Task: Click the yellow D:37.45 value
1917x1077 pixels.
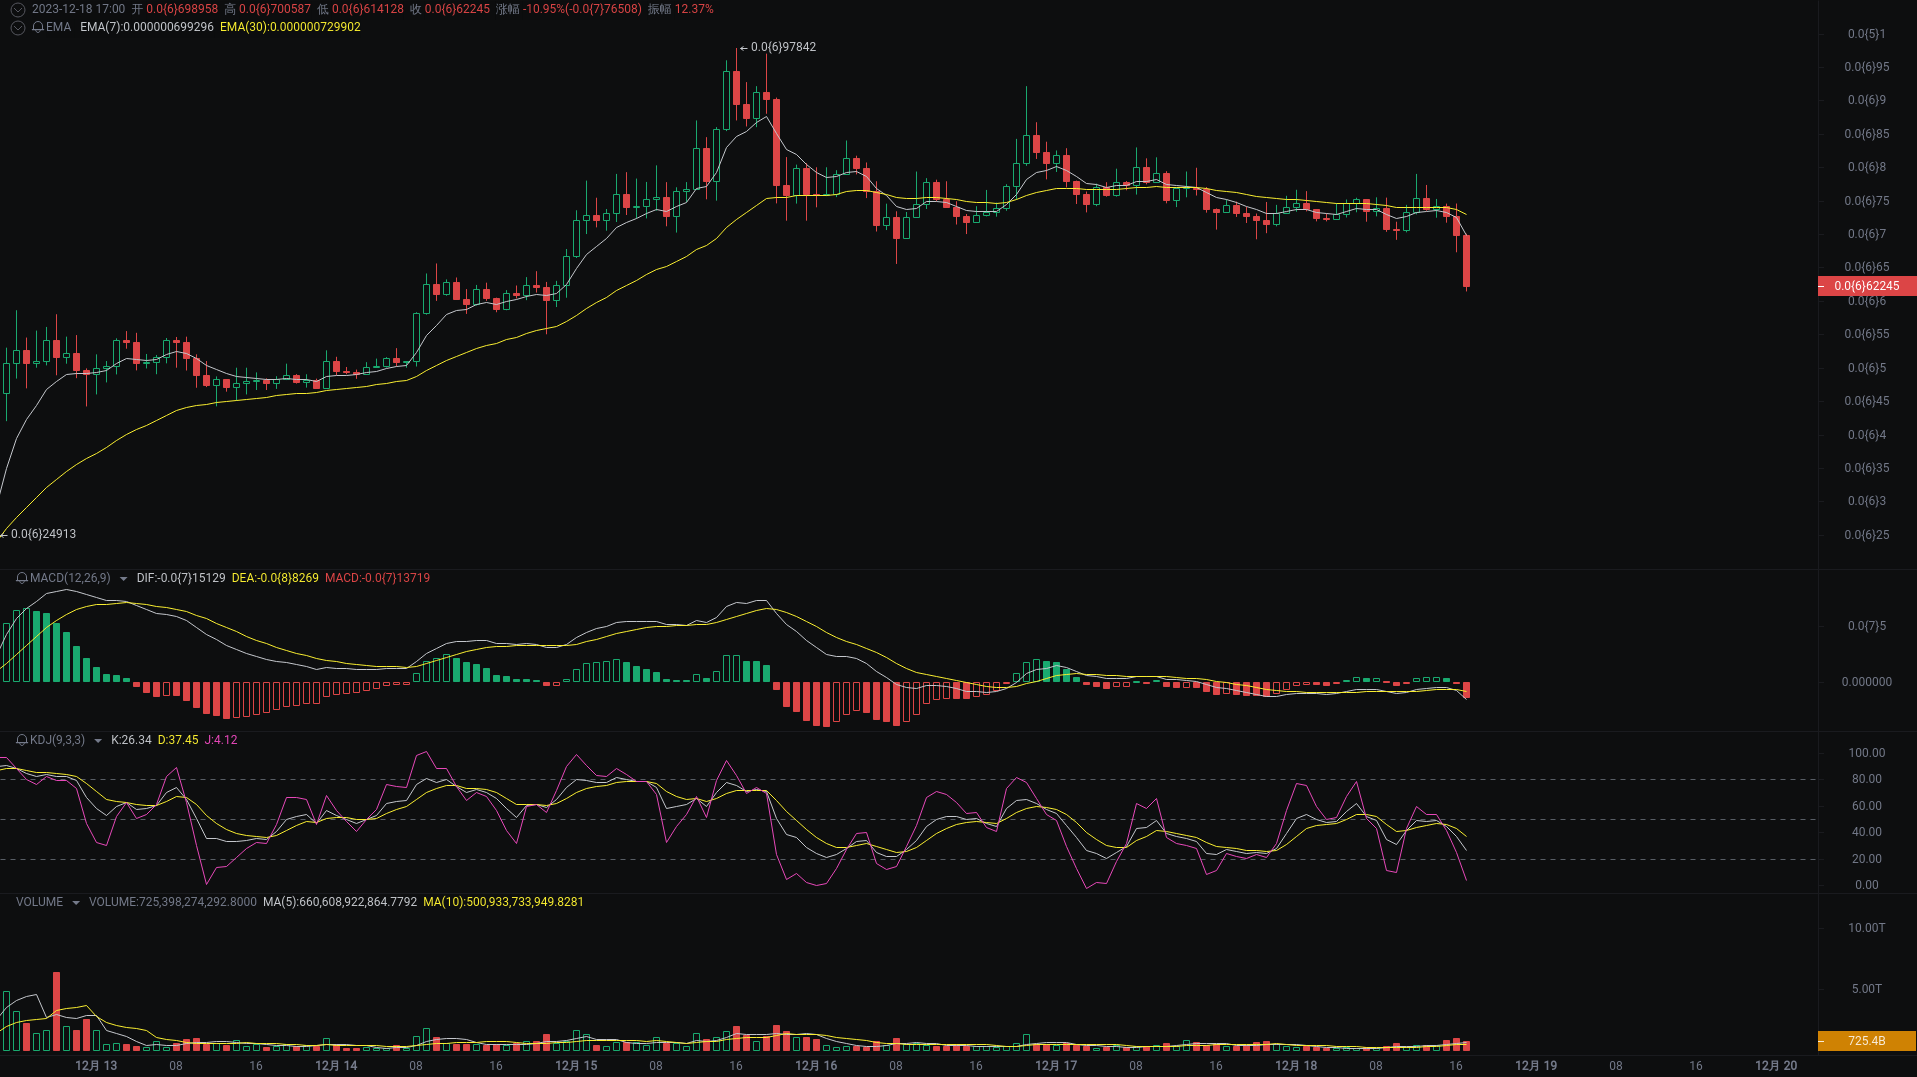Action: 178,740
